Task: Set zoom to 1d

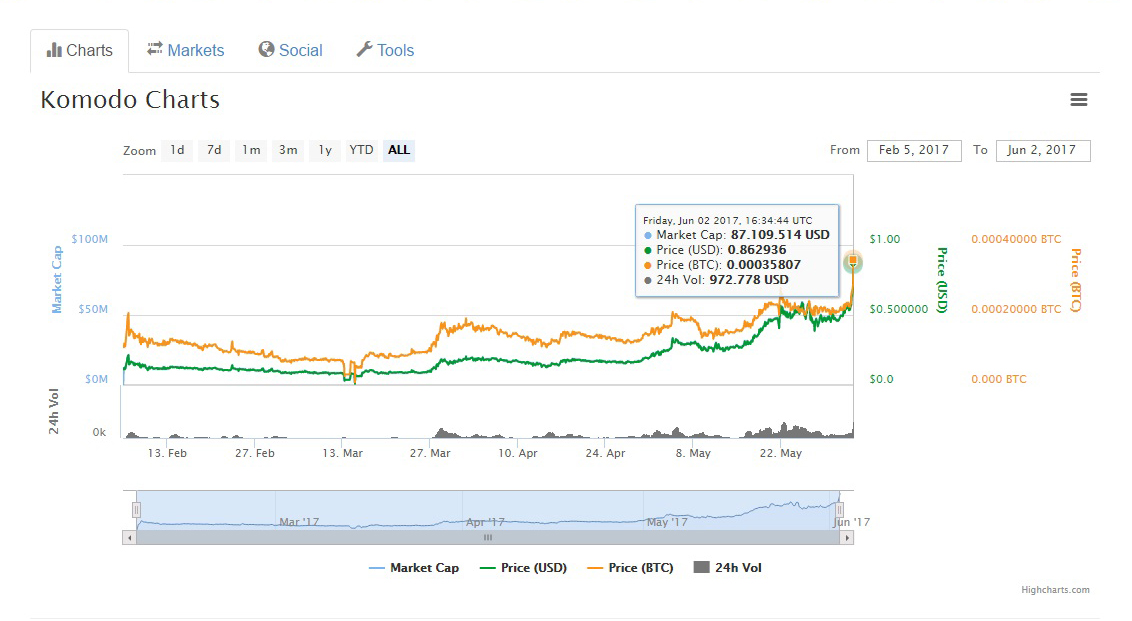Action: pyautogui.click(x=178, y=150)
